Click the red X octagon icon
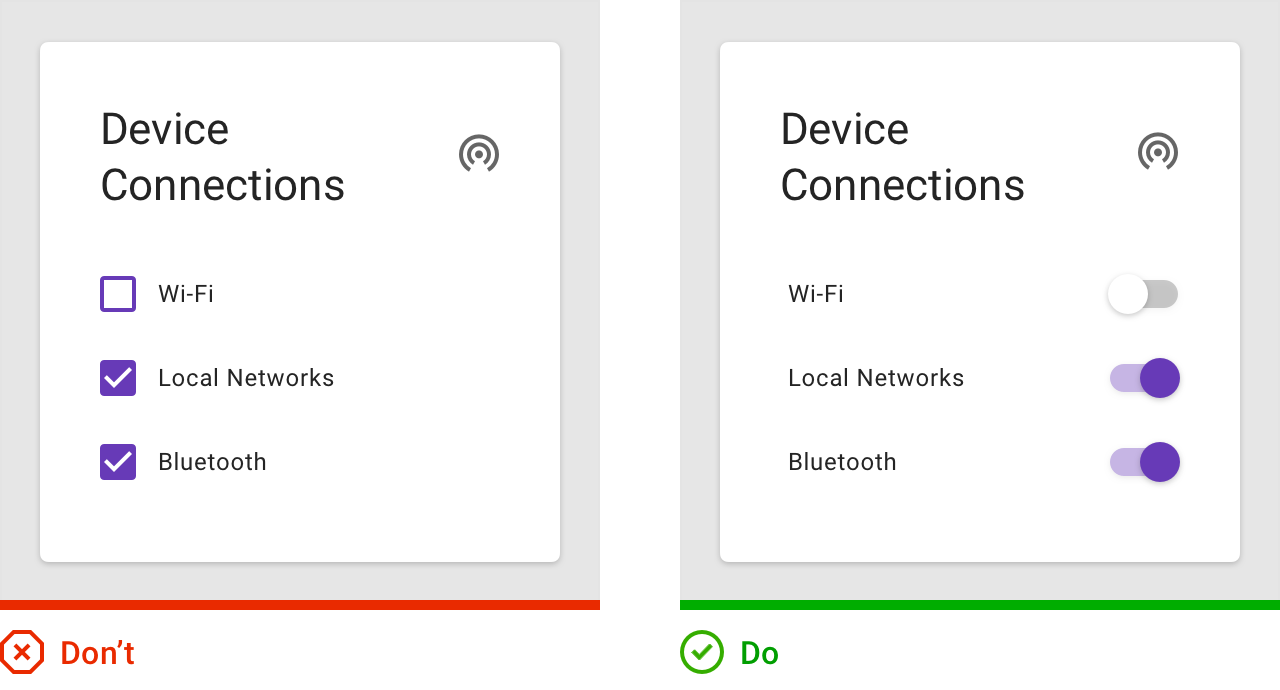This screenshot has width=1280, height=690. point(22,653)
